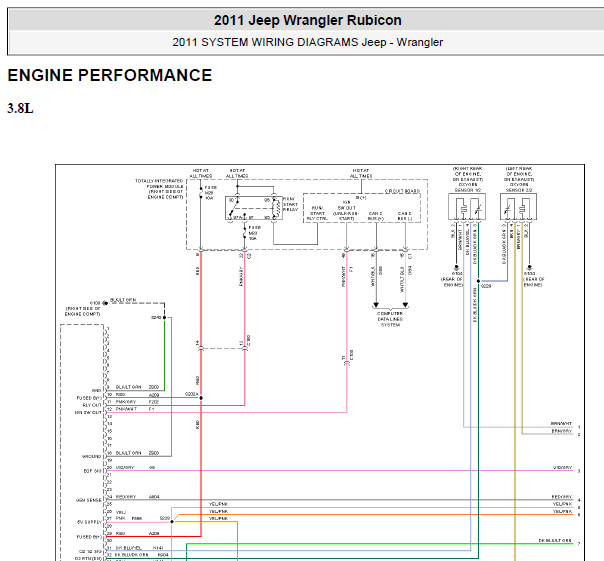Click the 'VIO/GRY' label at right edge
Image resolution: width=604 pixels, height=561 pixels.
(x=562, y=467)
